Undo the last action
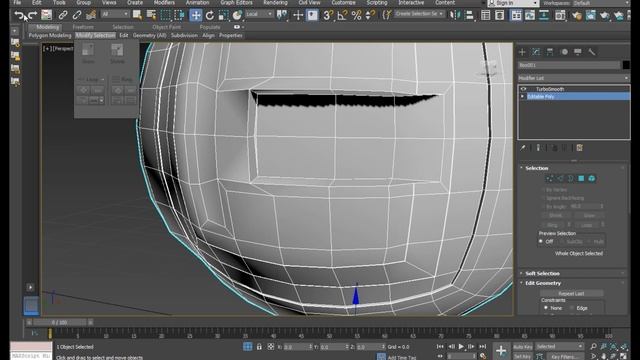 19,16
